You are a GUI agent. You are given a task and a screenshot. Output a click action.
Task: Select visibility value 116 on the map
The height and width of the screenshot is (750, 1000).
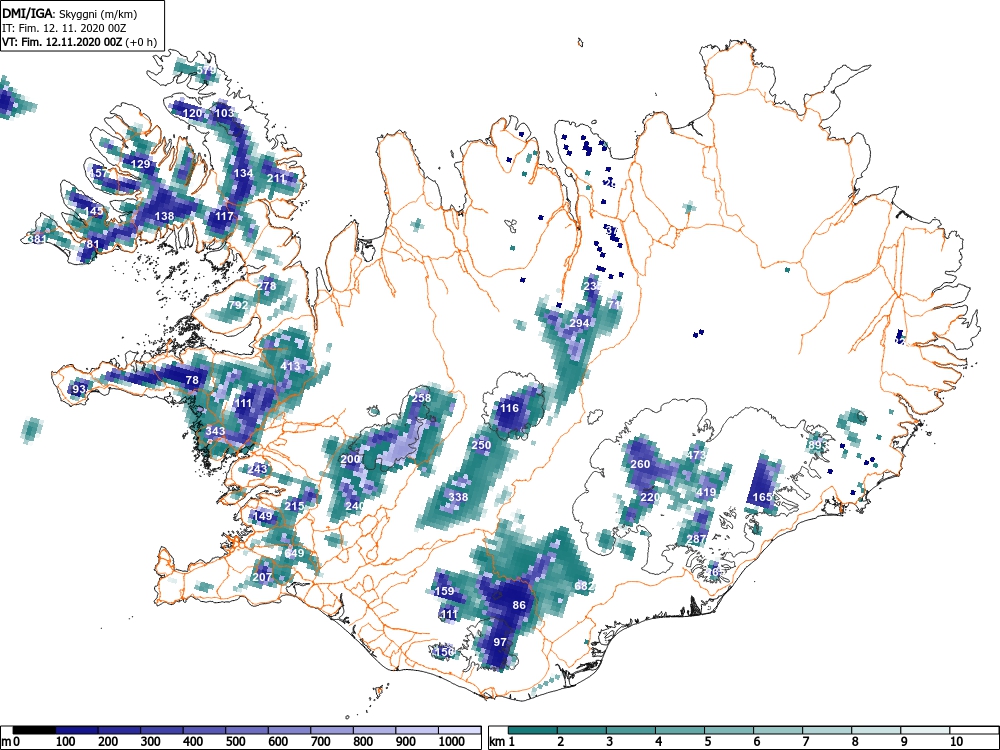pyautogui.click(x=510, y=408)
